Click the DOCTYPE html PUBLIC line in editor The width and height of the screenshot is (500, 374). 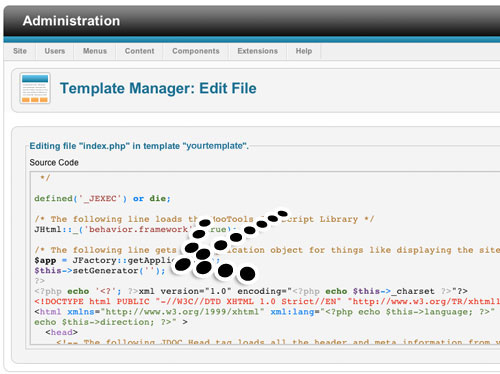click(x=267, y=302)
